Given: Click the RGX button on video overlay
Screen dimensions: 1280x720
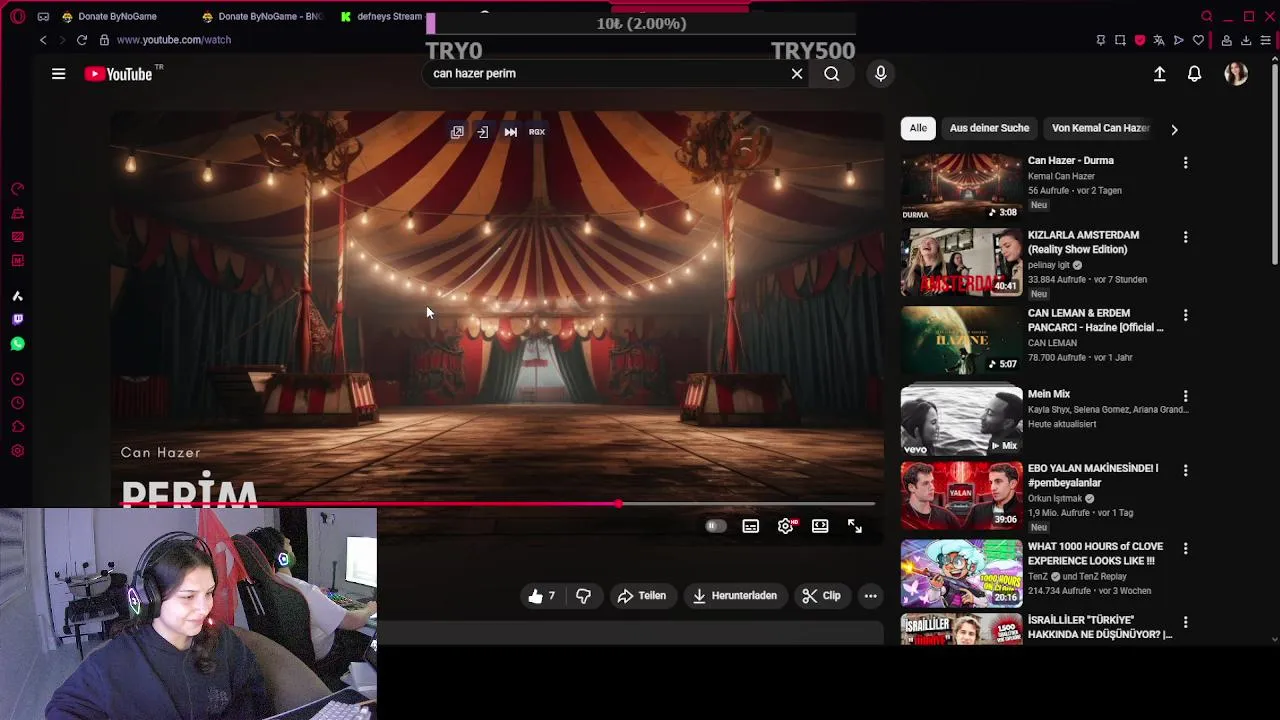Looking at the screenshot, I should point(537,132).
